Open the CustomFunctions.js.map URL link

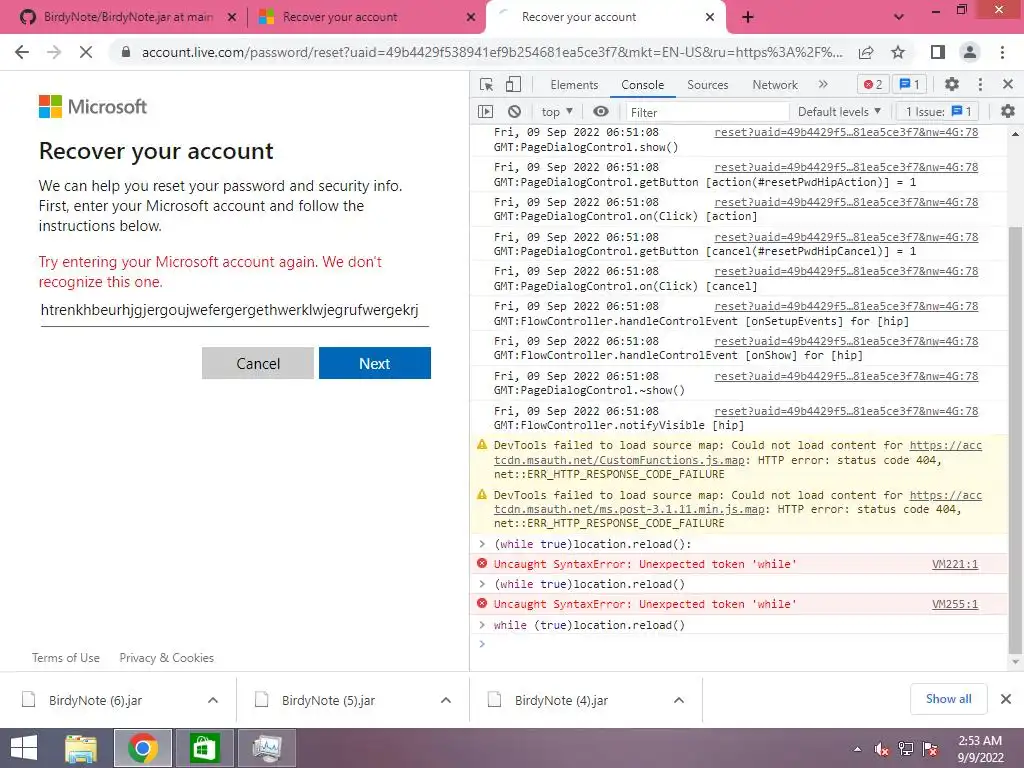tap(619, 460)
